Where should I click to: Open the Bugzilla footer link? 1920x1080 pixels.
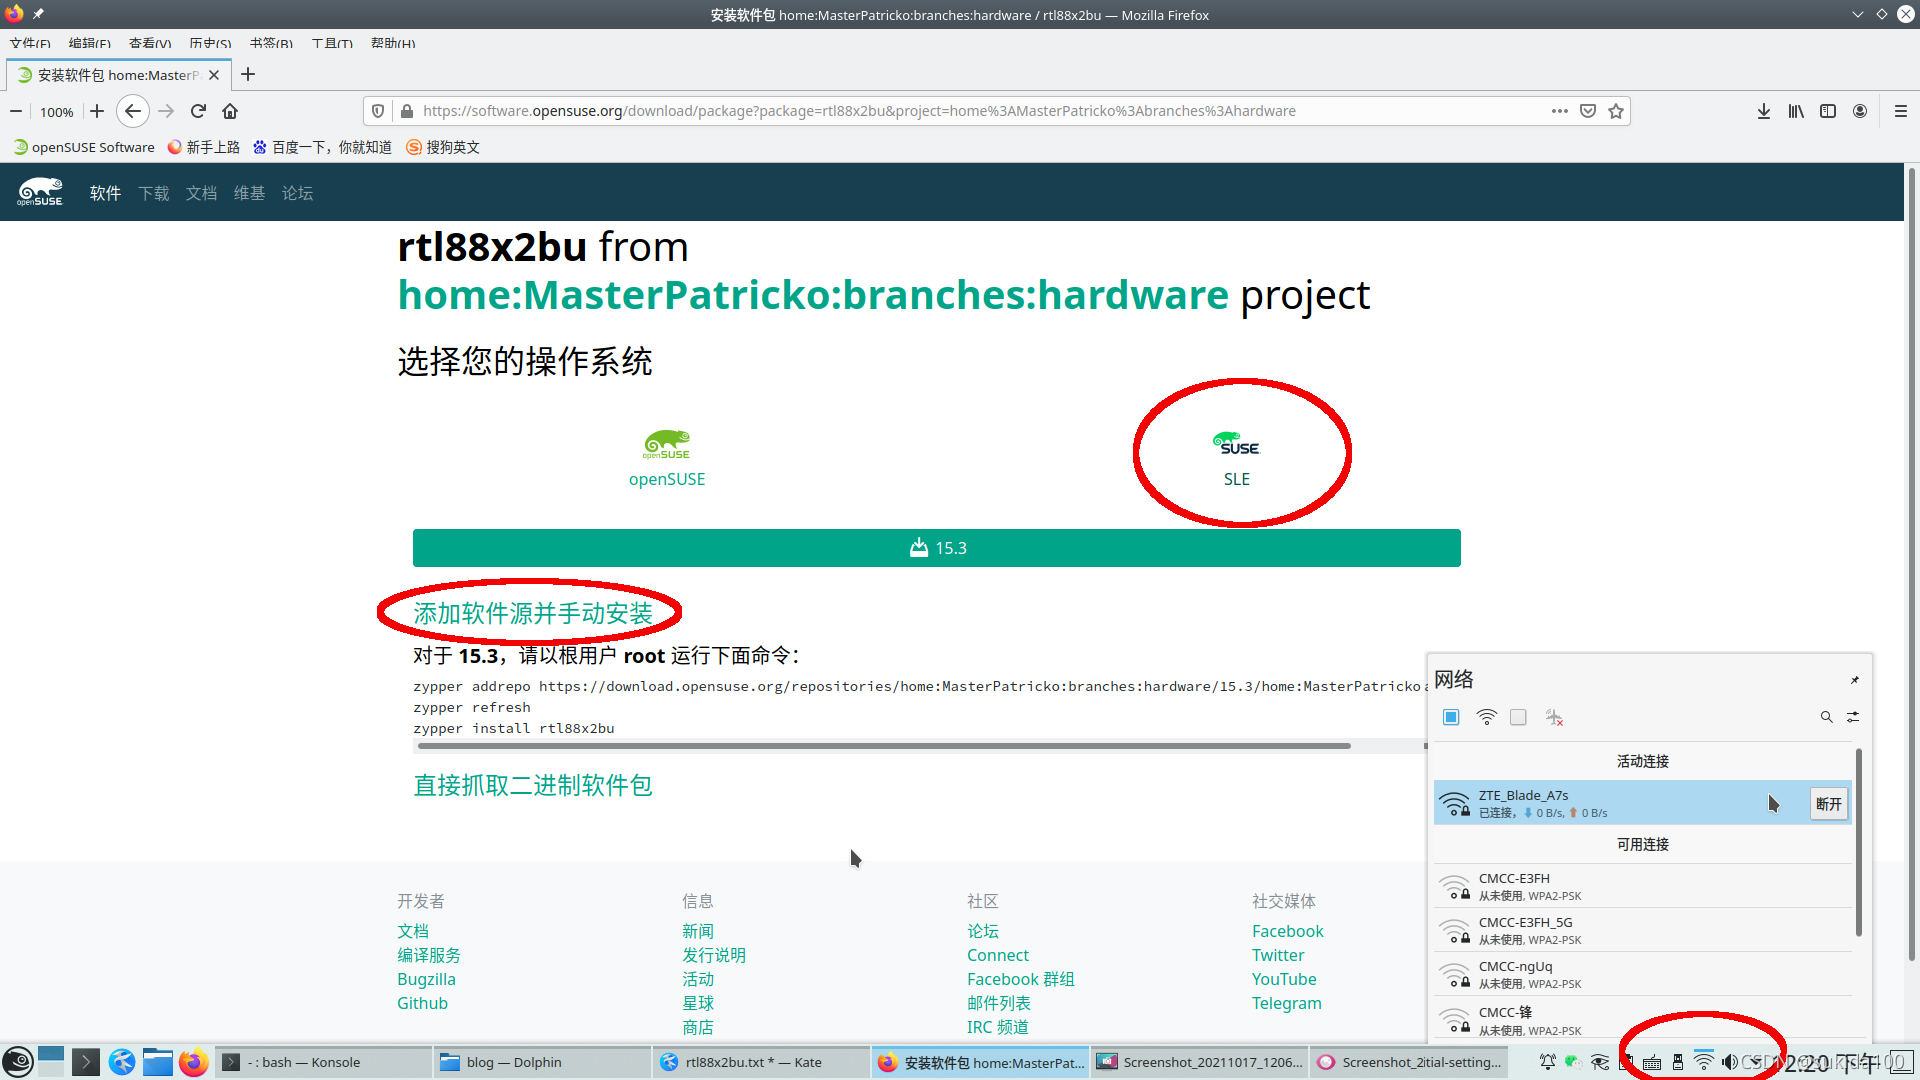pyautogui.click(x=426, y=979)
